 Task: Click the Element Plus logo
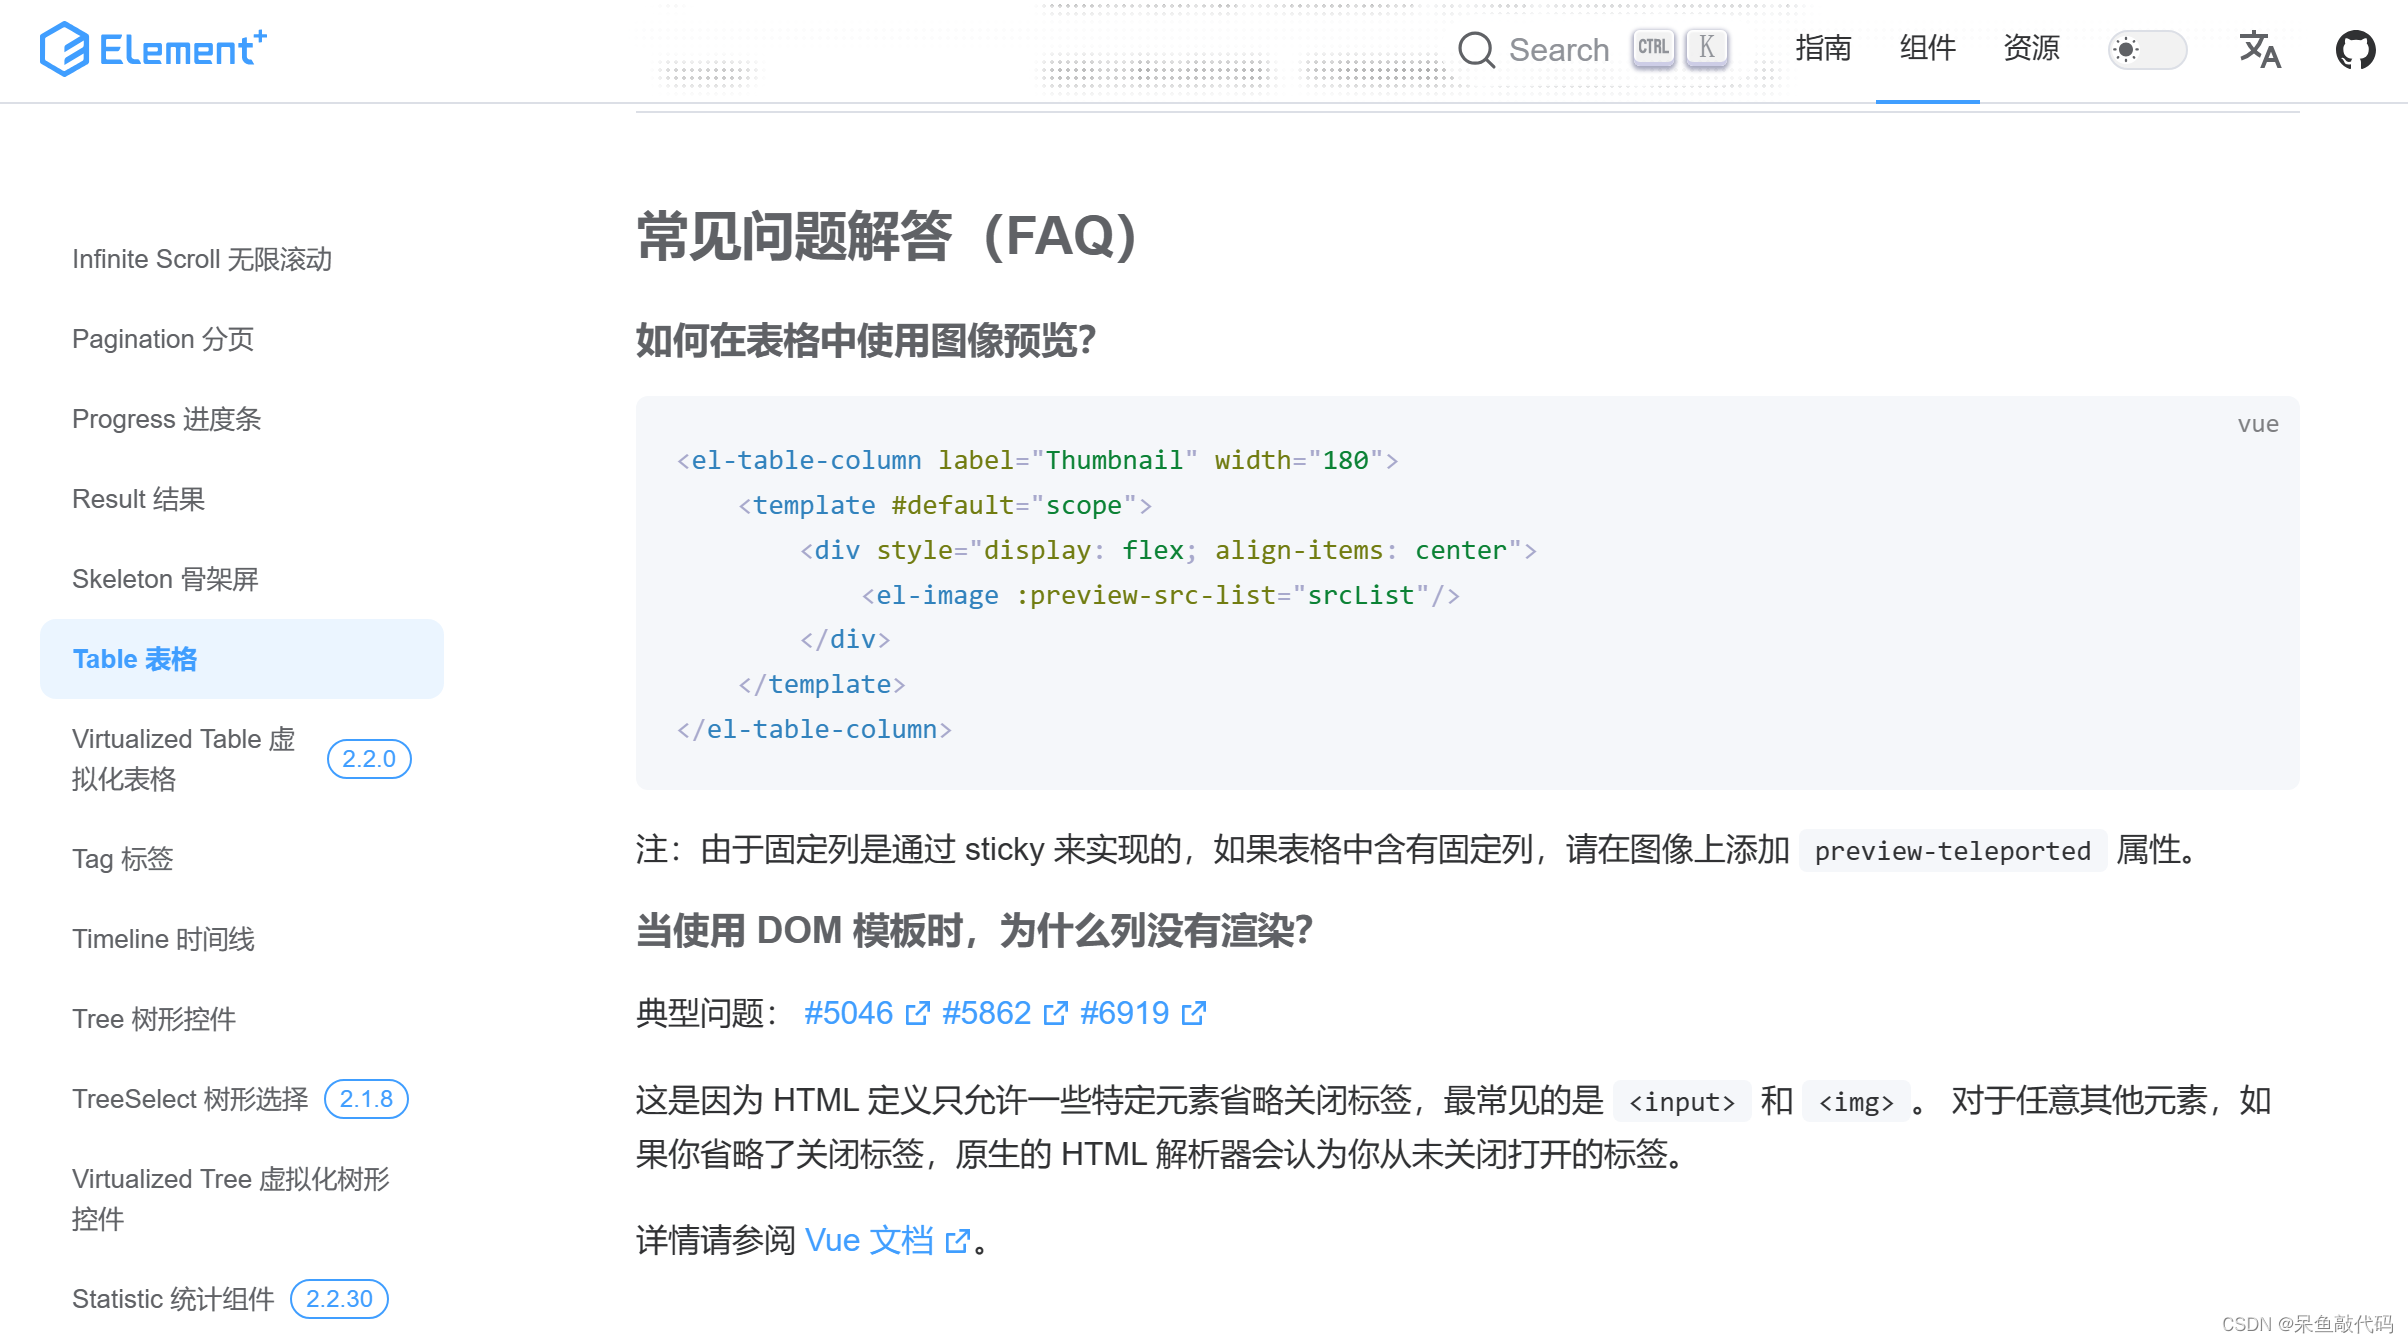pyautogui.click(x=154, y=49)
